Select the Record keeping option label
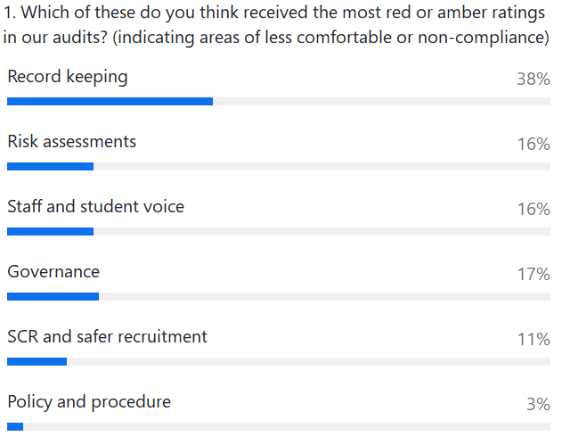The height and width of the screenshot is (439, 561). [68, 77]
